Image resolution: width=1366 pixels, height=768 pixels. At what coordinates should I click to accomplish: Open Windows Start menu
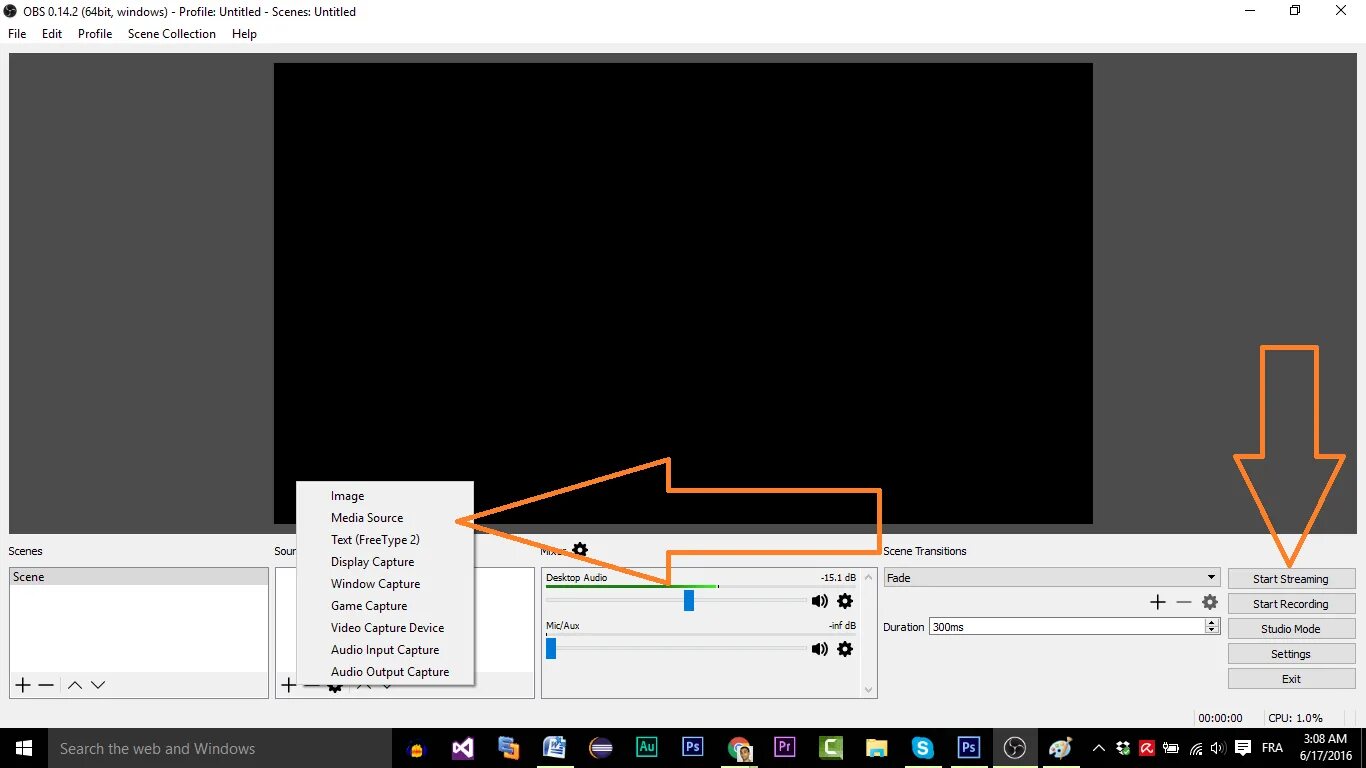[x=24, y=748]
